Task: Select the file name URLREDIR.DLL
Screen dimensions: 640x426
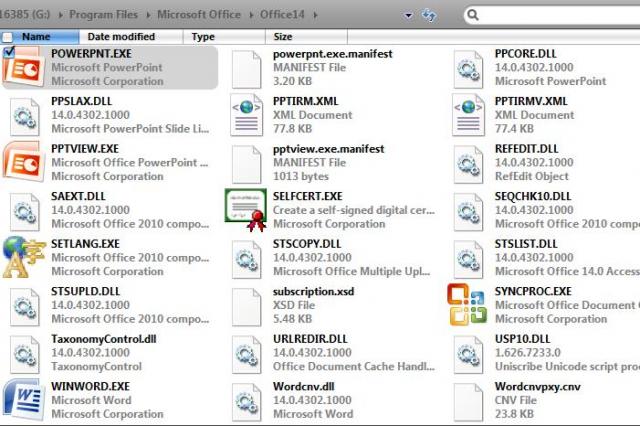Action: pyautogui.click(x=310, y=339)
